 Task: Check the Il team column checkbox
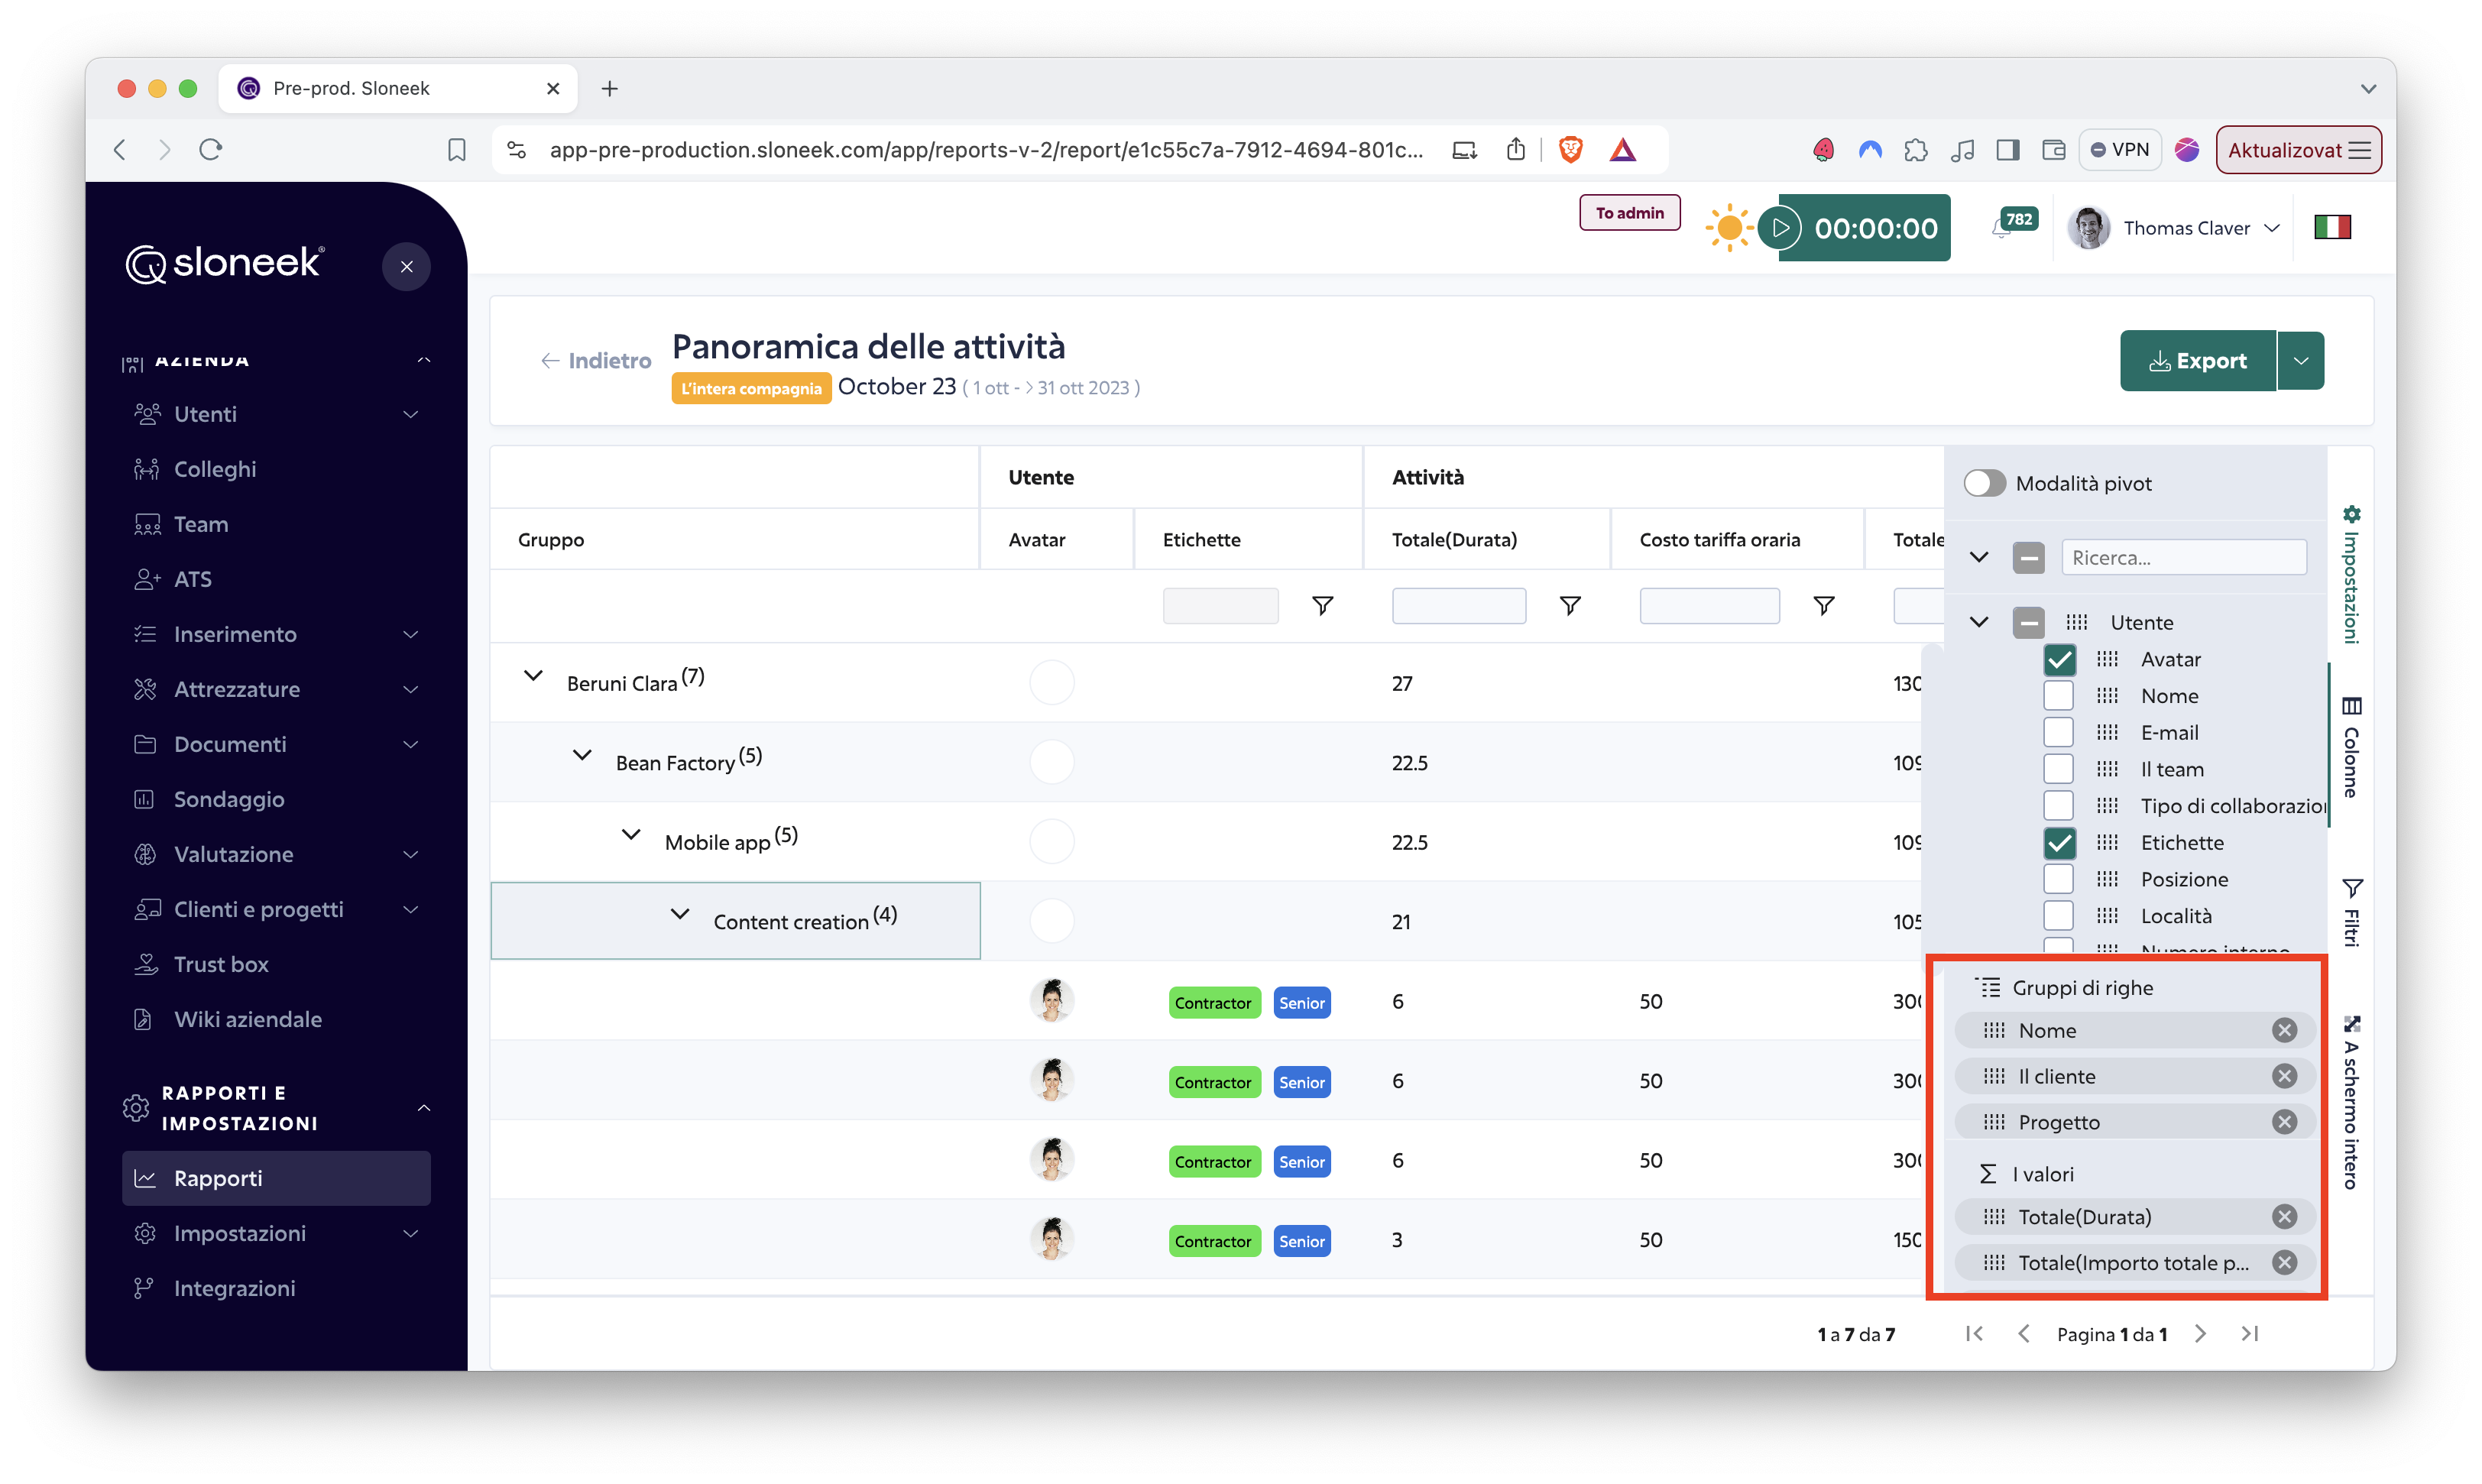point(2059,769)
